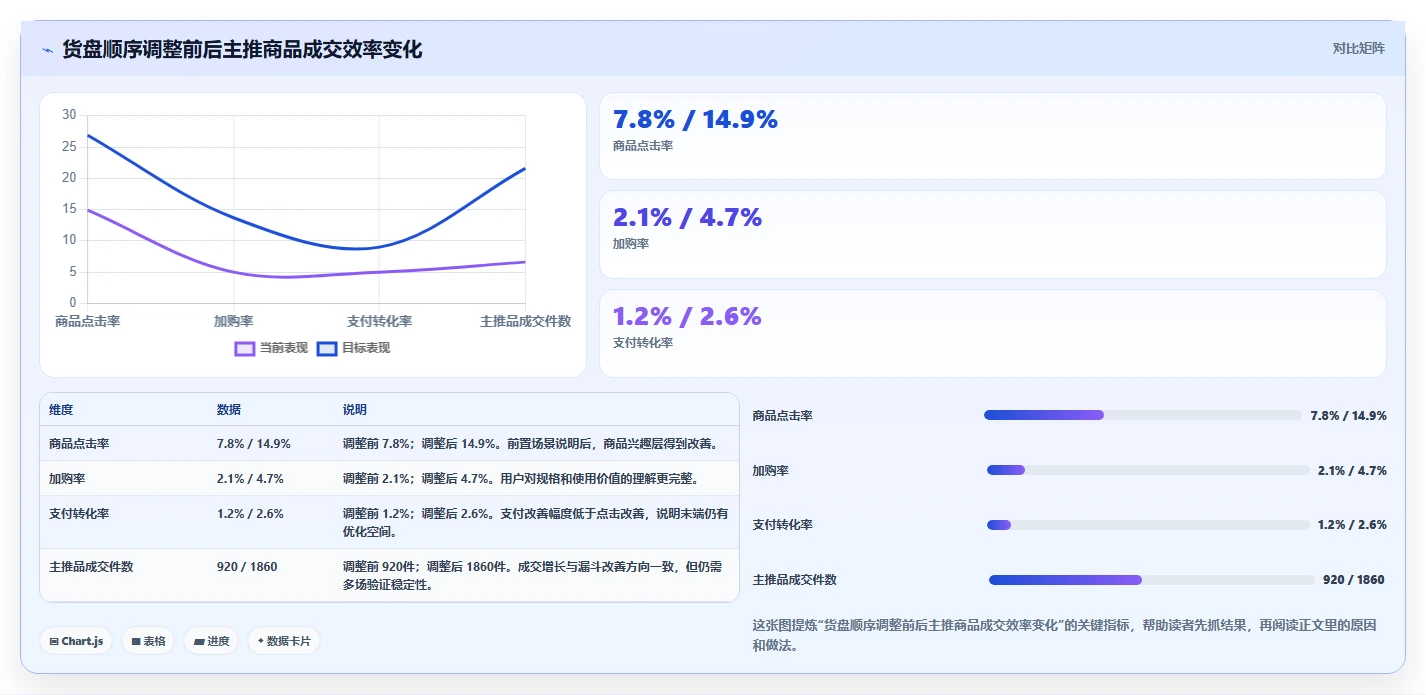
Task: Click the 主推品成交件数 x-axis label on the chart
Action: tap(525, 321)
